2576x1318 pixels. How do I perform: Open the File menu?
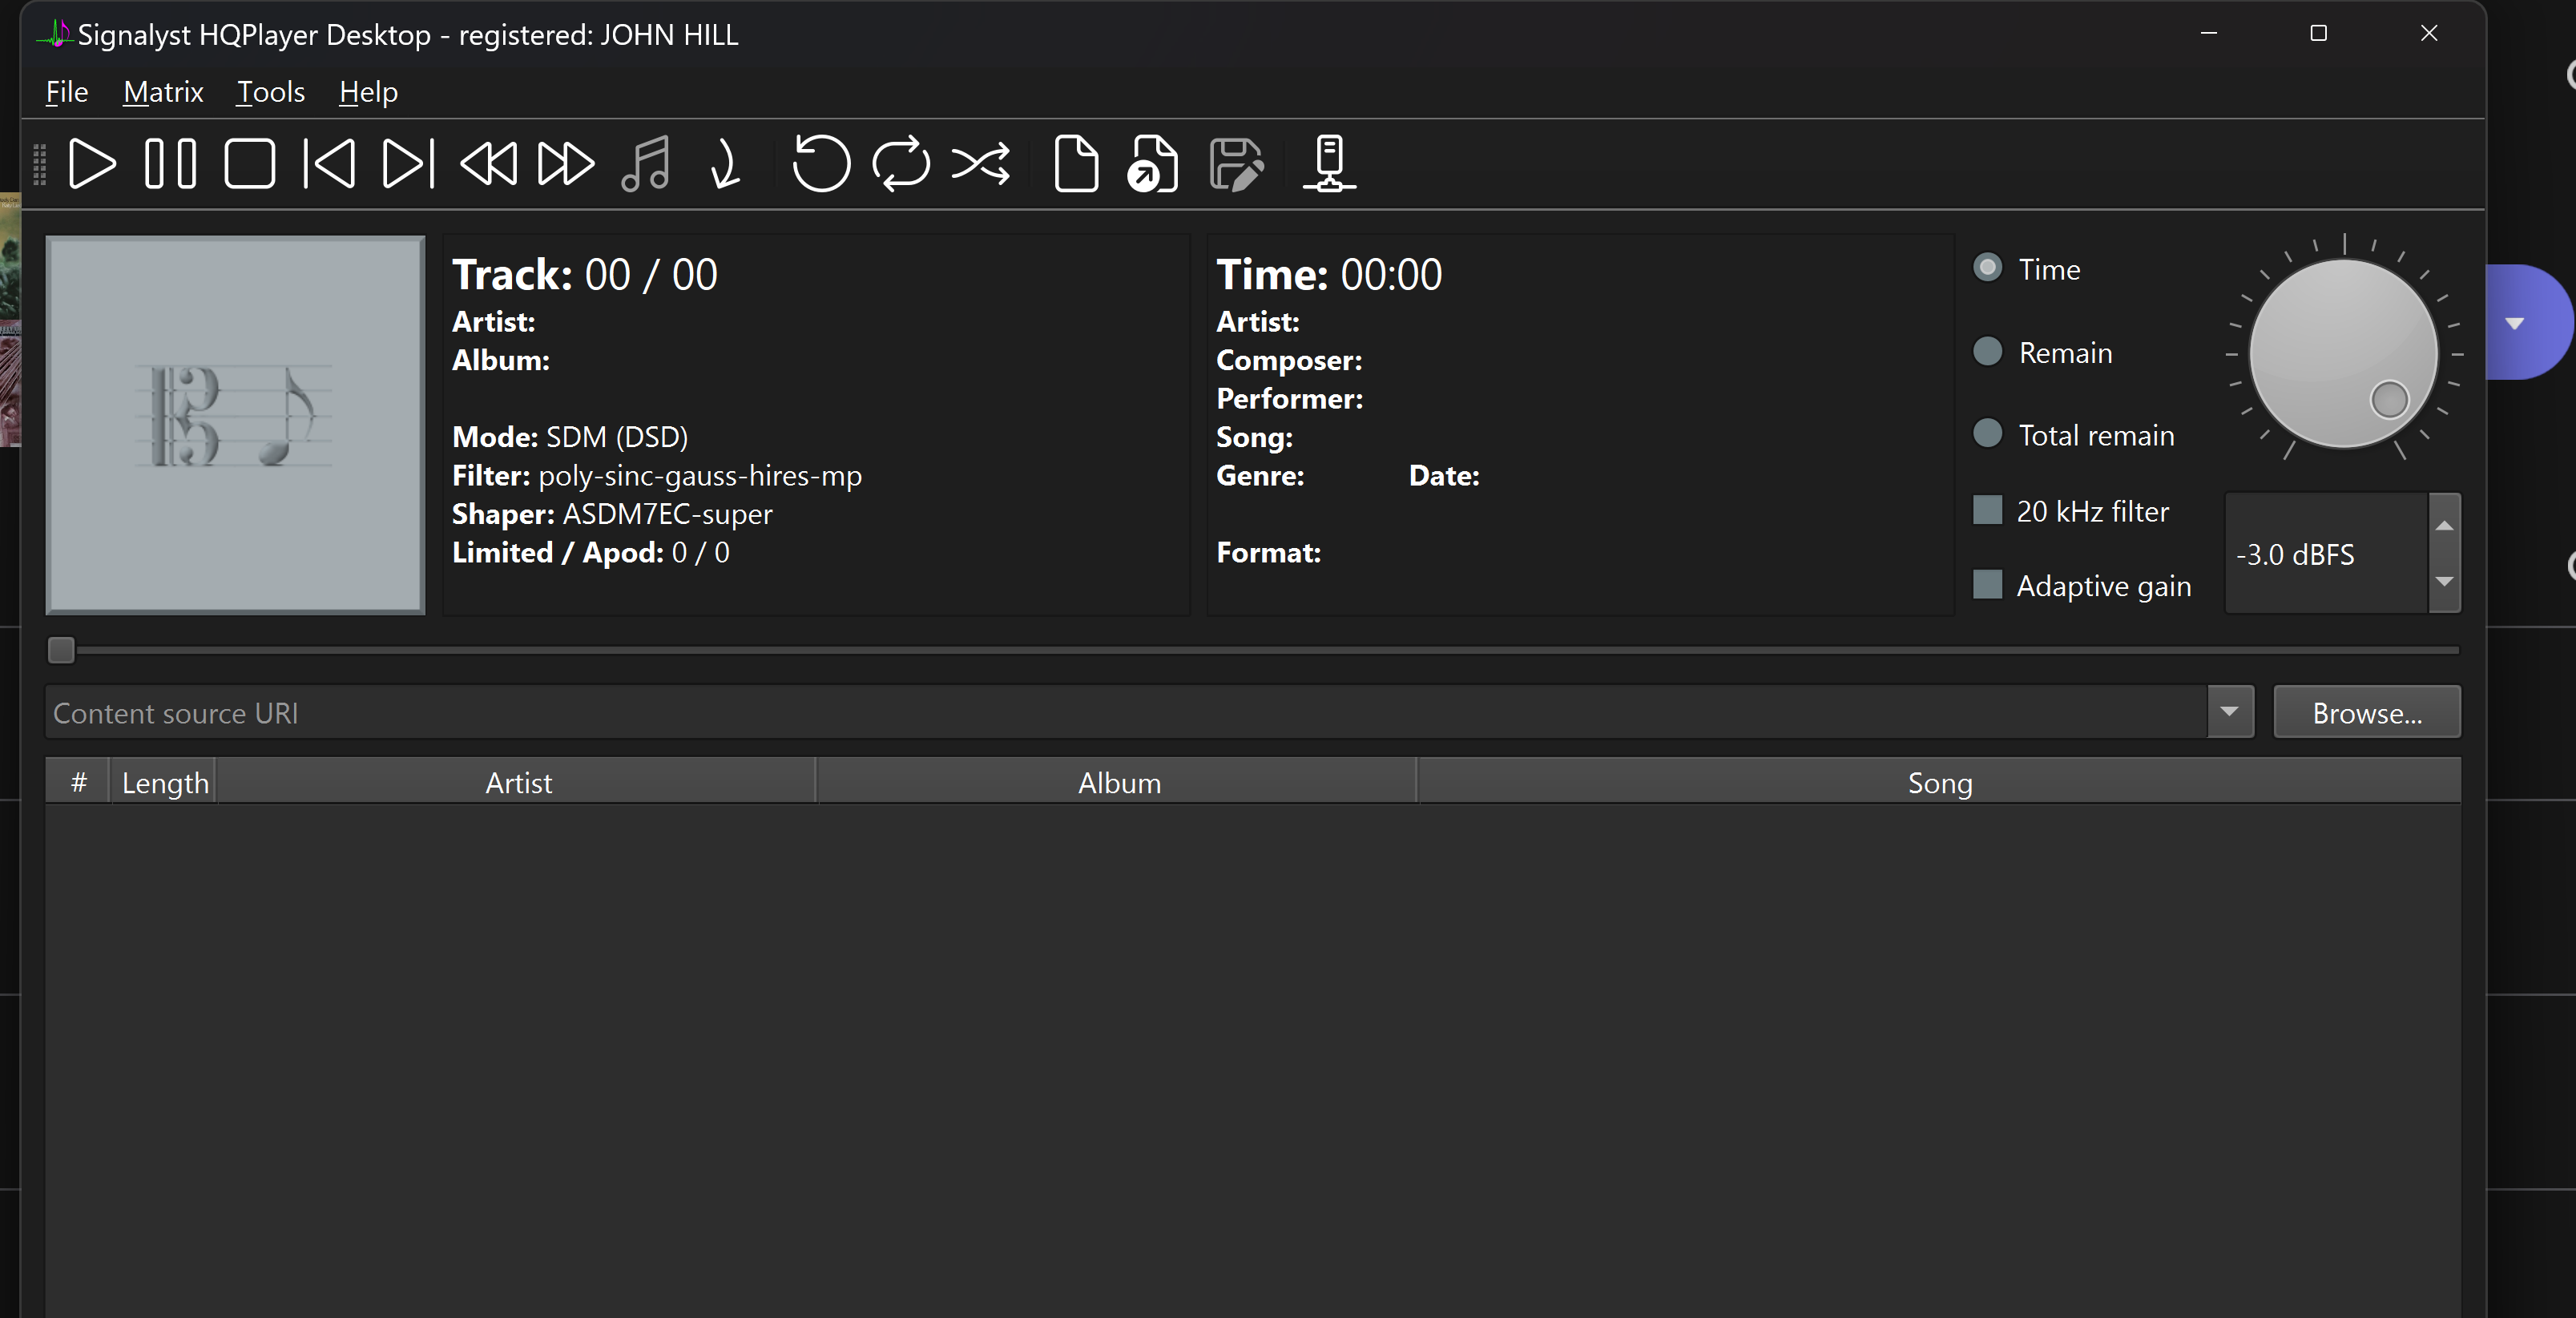67,92
